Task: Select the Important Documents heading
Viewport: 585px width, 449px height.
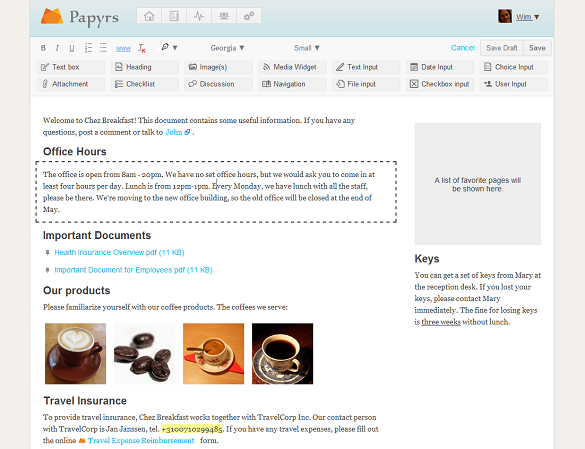Action: tap(97, 236)
